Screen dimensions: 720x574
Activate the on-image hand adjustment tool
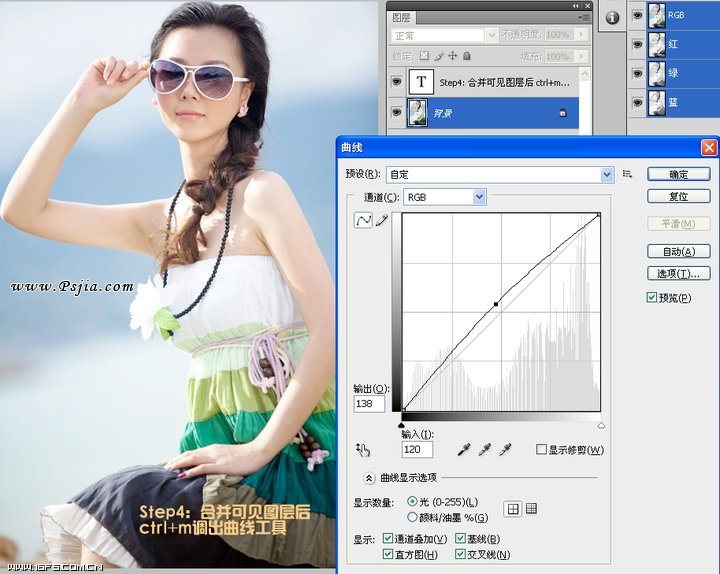coord(363,450)
